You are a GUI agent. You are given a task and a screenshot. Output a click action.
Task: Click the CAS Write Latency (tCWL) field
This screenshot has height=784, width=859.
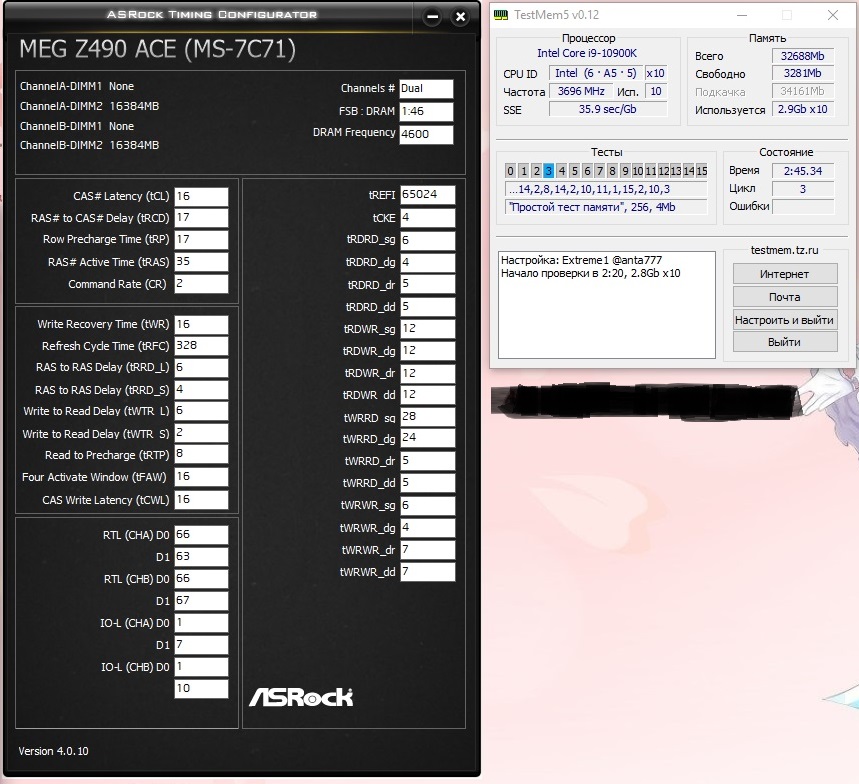(x=201, y=500)
